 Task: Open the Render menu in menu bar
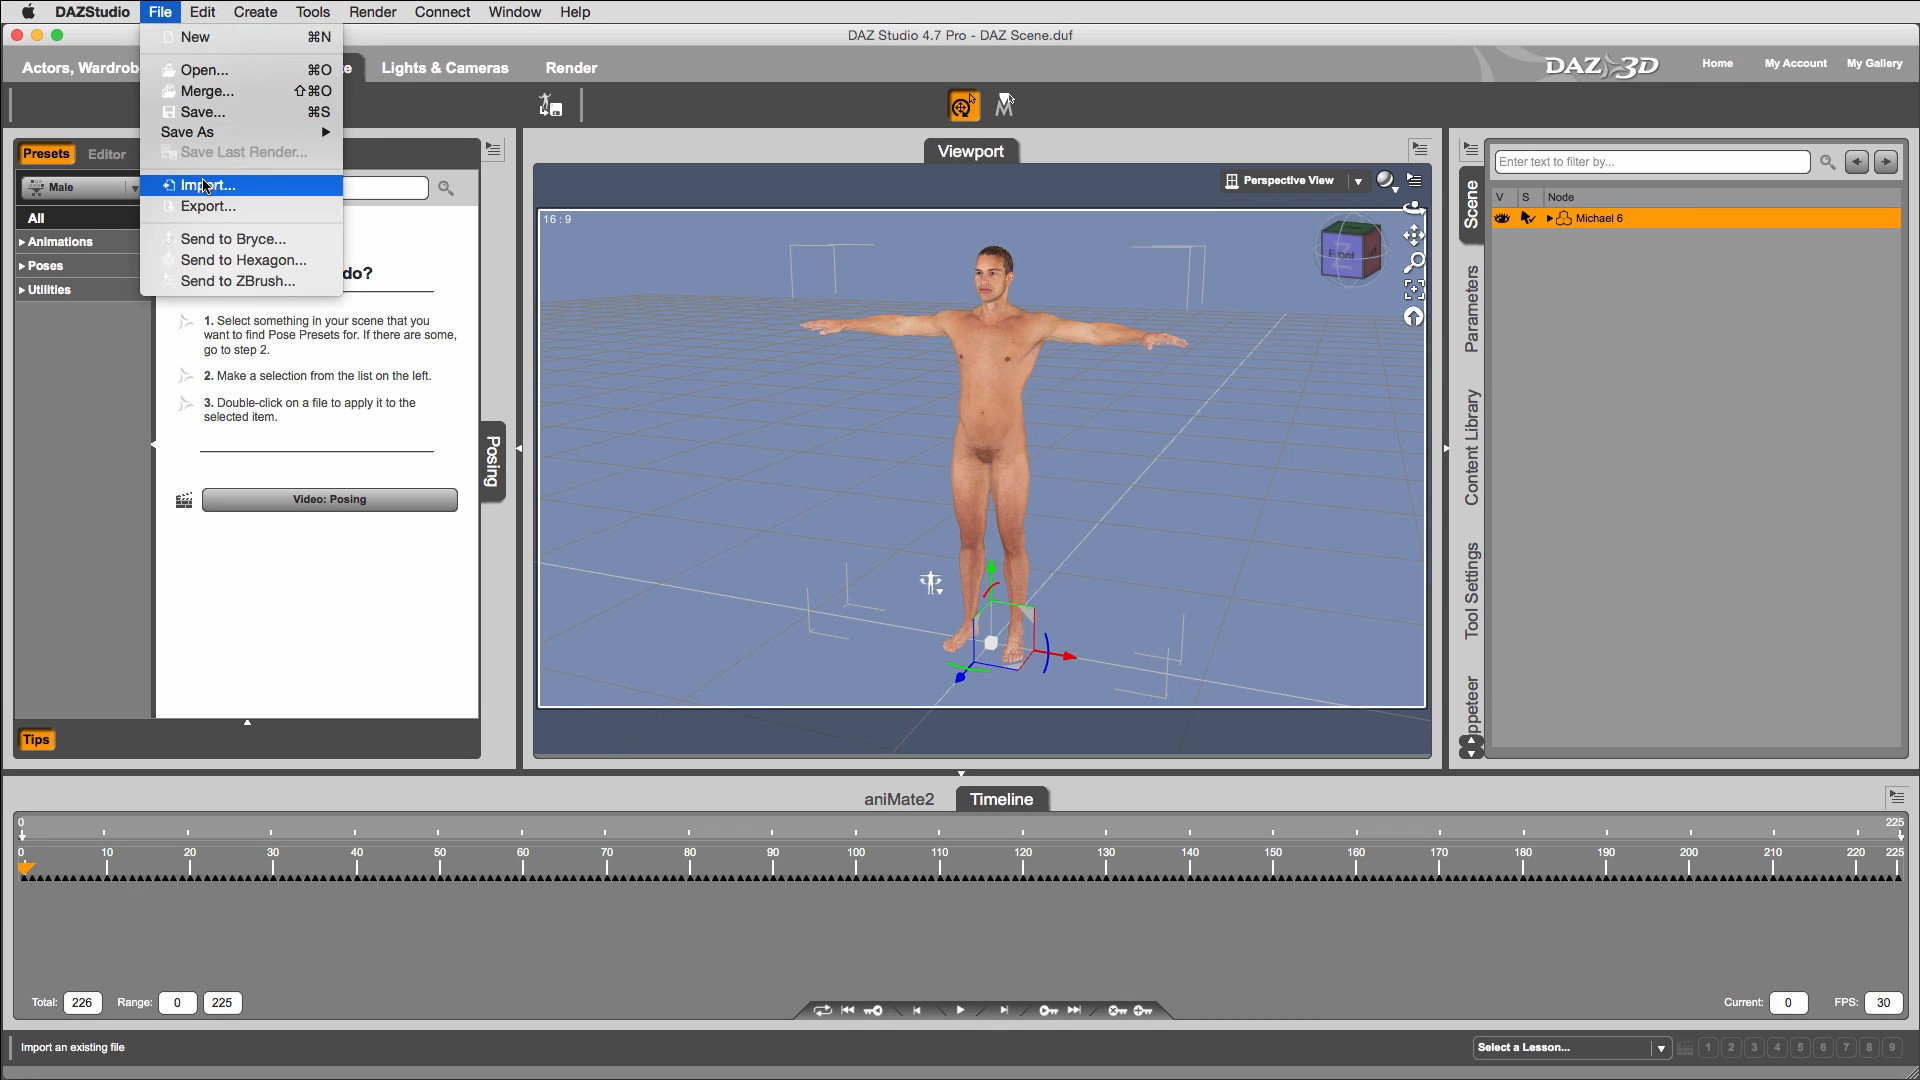coord(372,12)
